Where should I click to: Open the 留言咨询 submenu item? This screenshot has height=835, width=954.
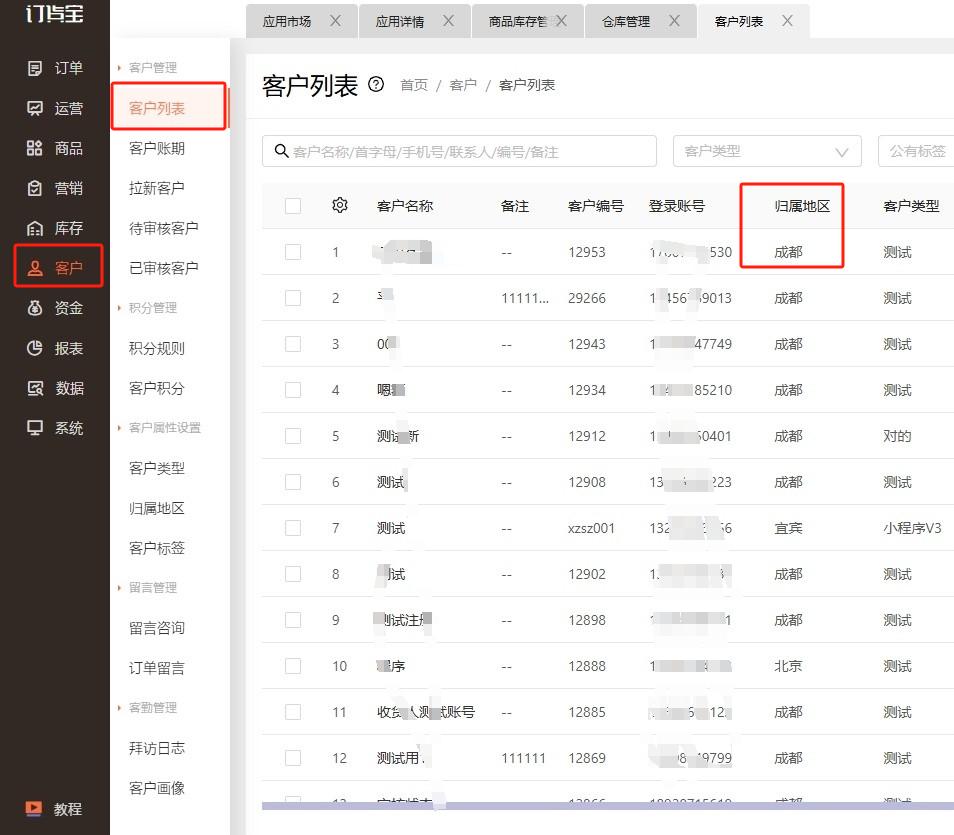[157, 628]
